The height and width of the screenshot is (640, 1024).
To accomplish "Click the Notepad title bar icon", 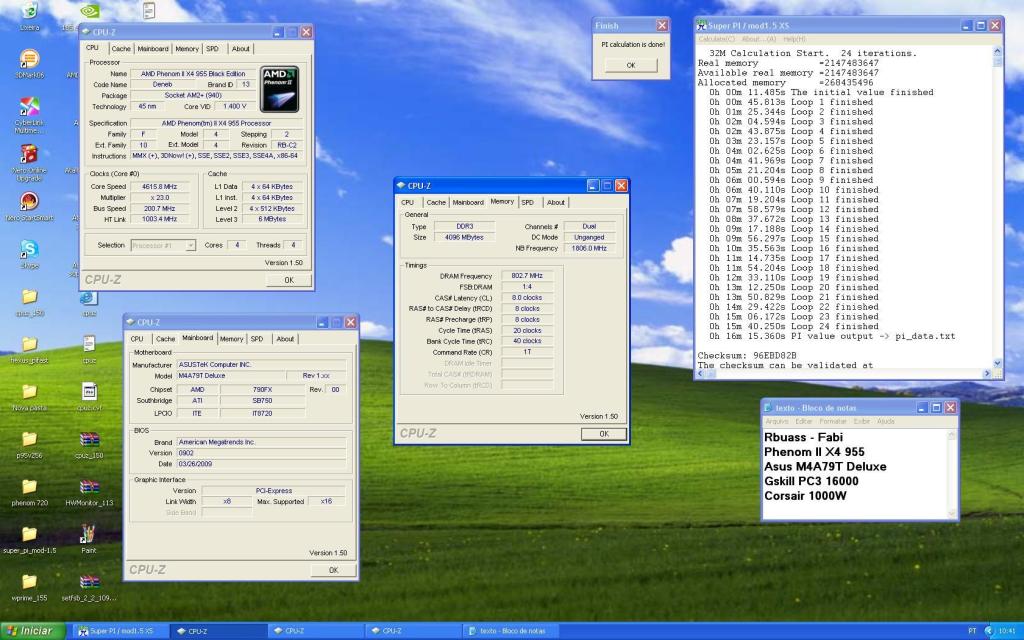I will (769, 408).
